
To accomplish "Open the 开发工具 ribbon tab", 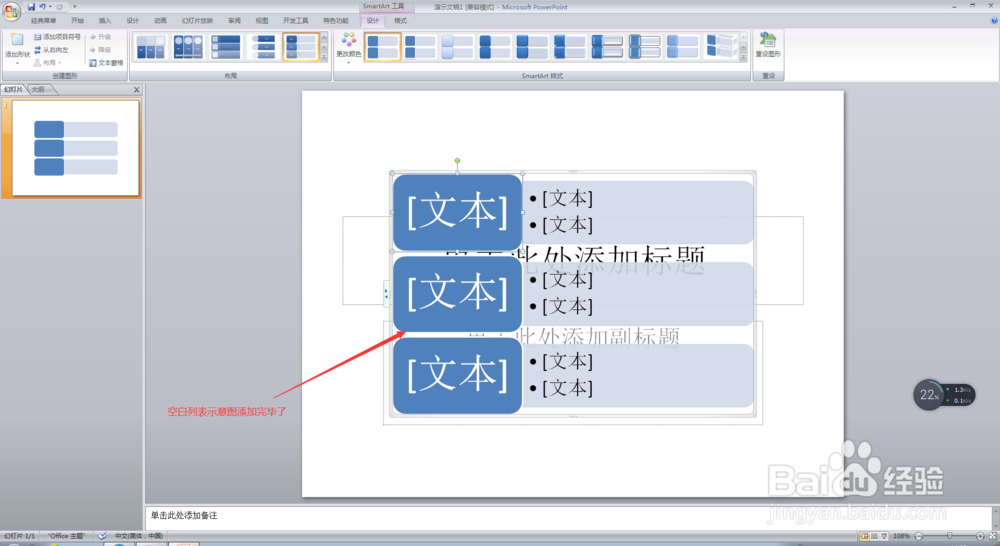I will (x=295, y=21).
